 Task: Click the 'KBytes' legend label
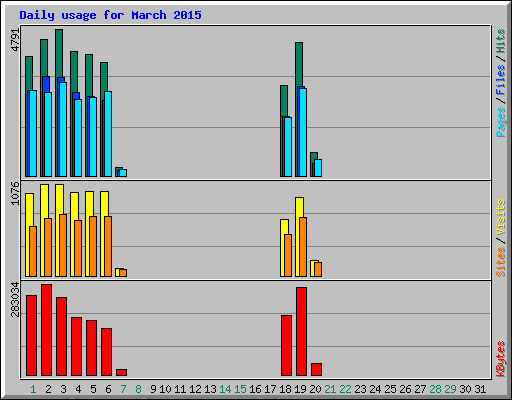tap(501, 359)
